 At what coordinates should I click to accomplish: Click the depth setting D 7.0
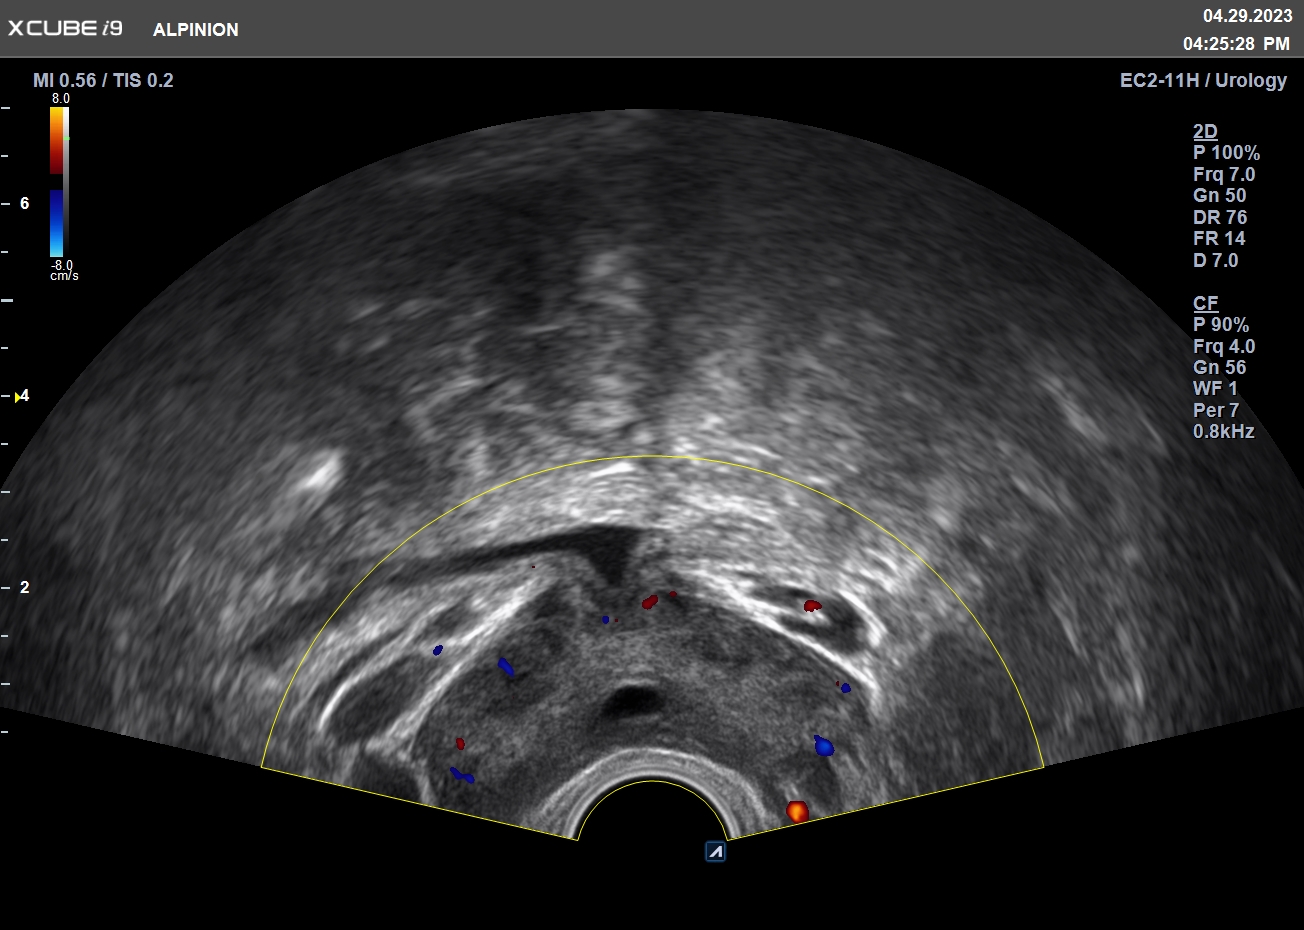pyautogui.click(x=1215, y=261)
